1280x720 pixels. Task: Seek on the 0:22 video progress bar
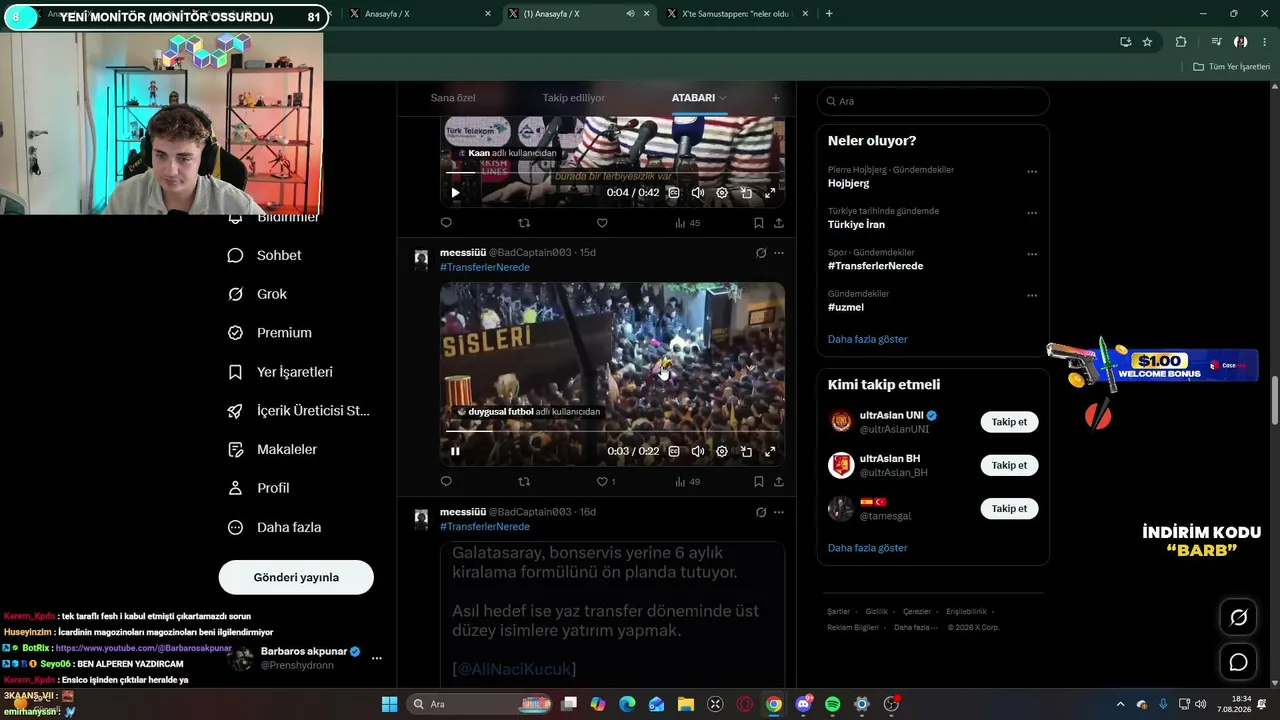click(612, 431)
